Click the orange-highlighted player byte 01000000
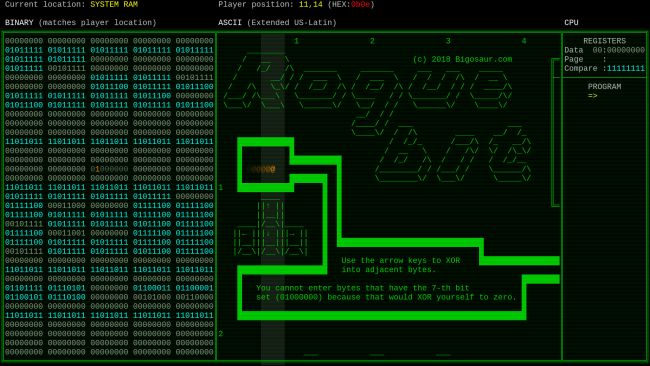 tap(109, 169)
